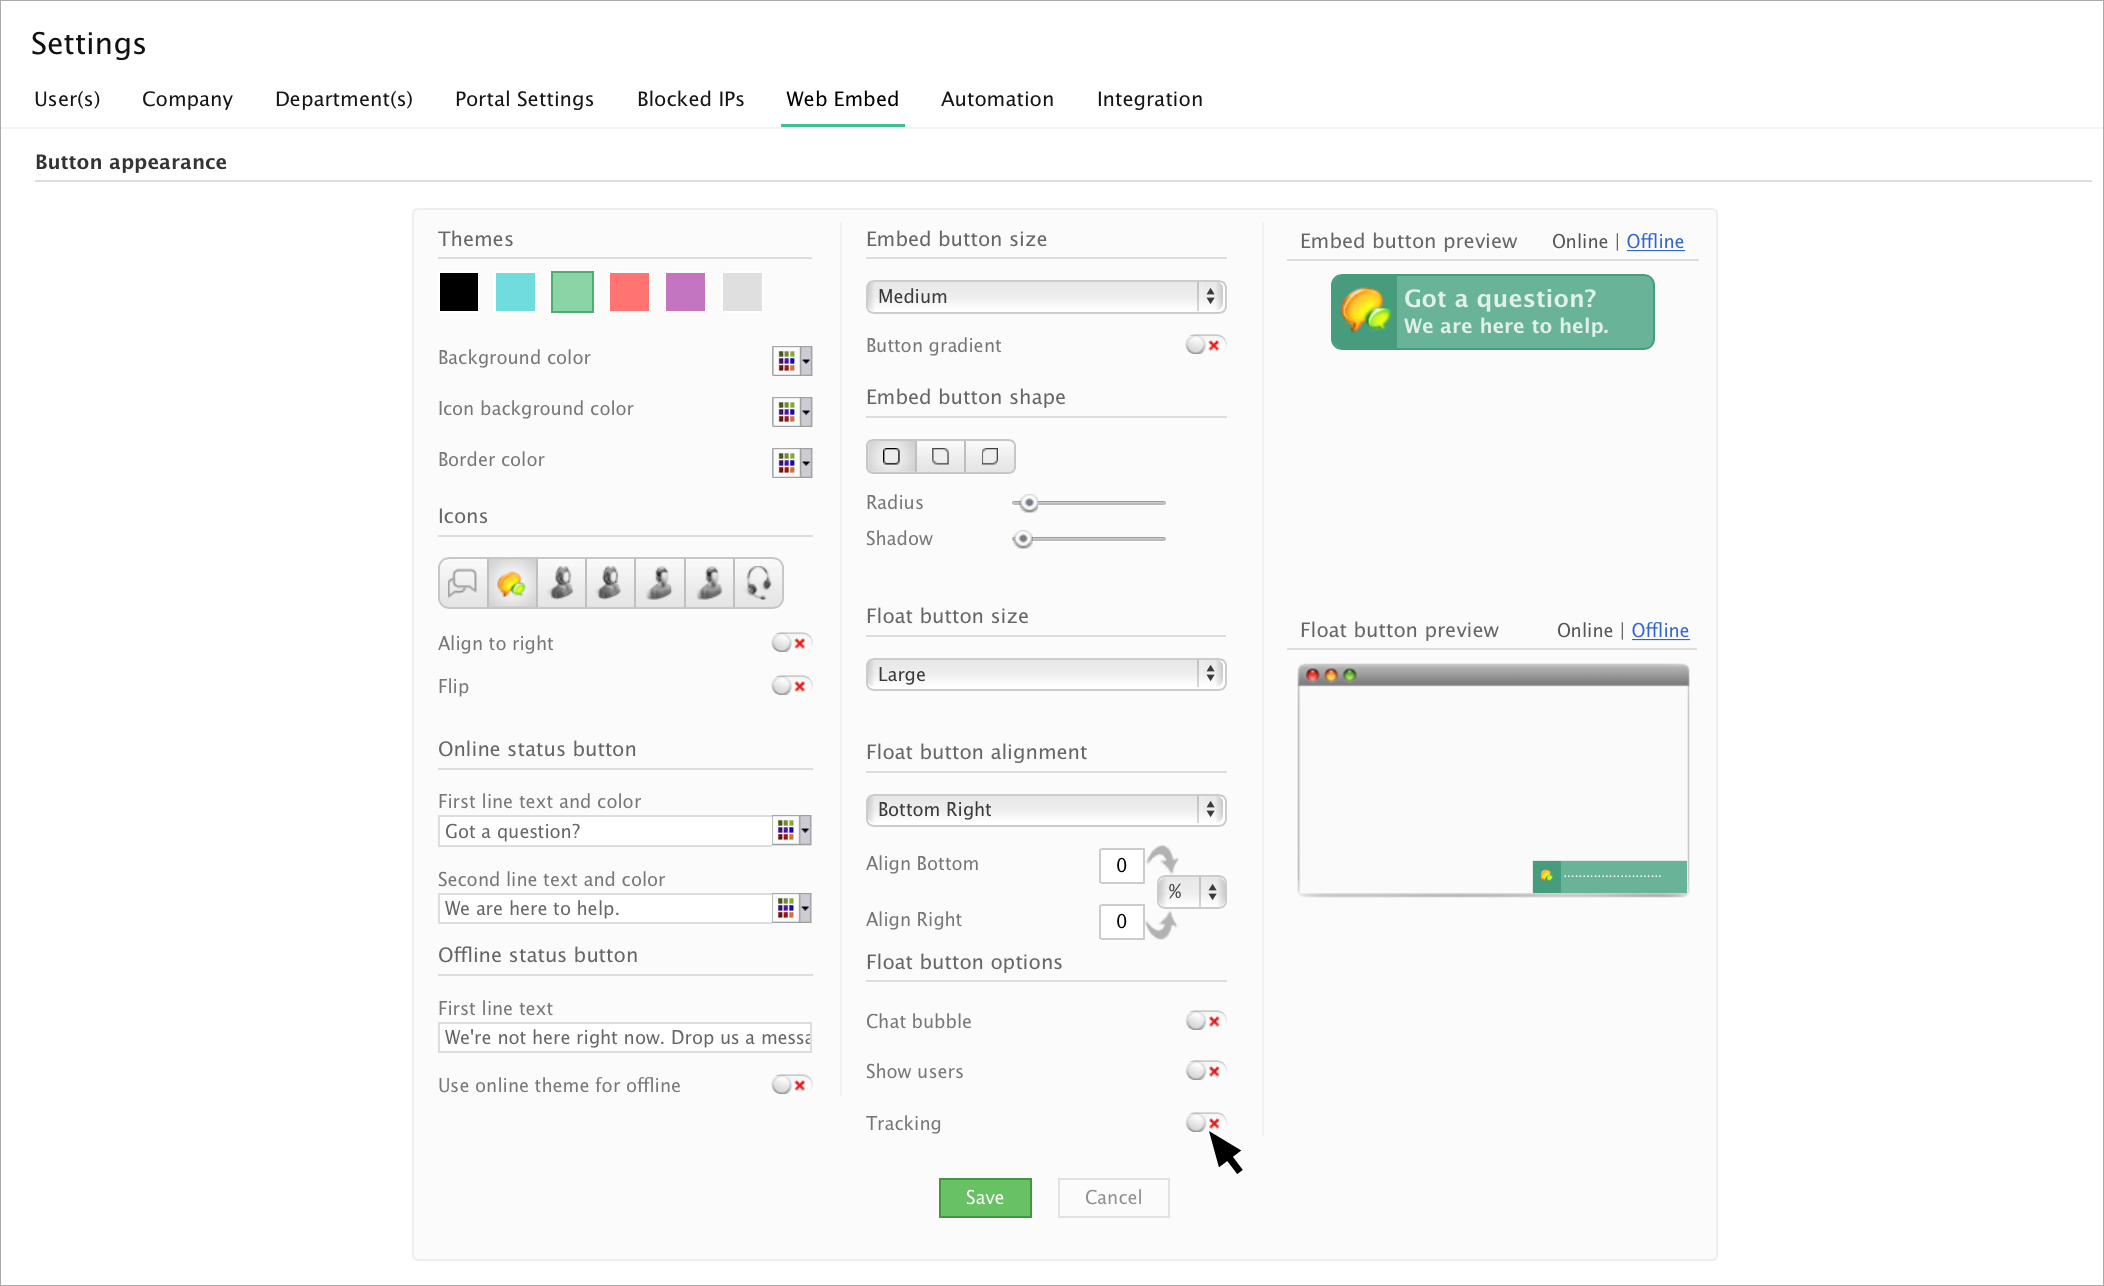Expand the Float button alignment dropdown
The width and height of the screenshot is (2104, 1286).
coord(1045,810)
